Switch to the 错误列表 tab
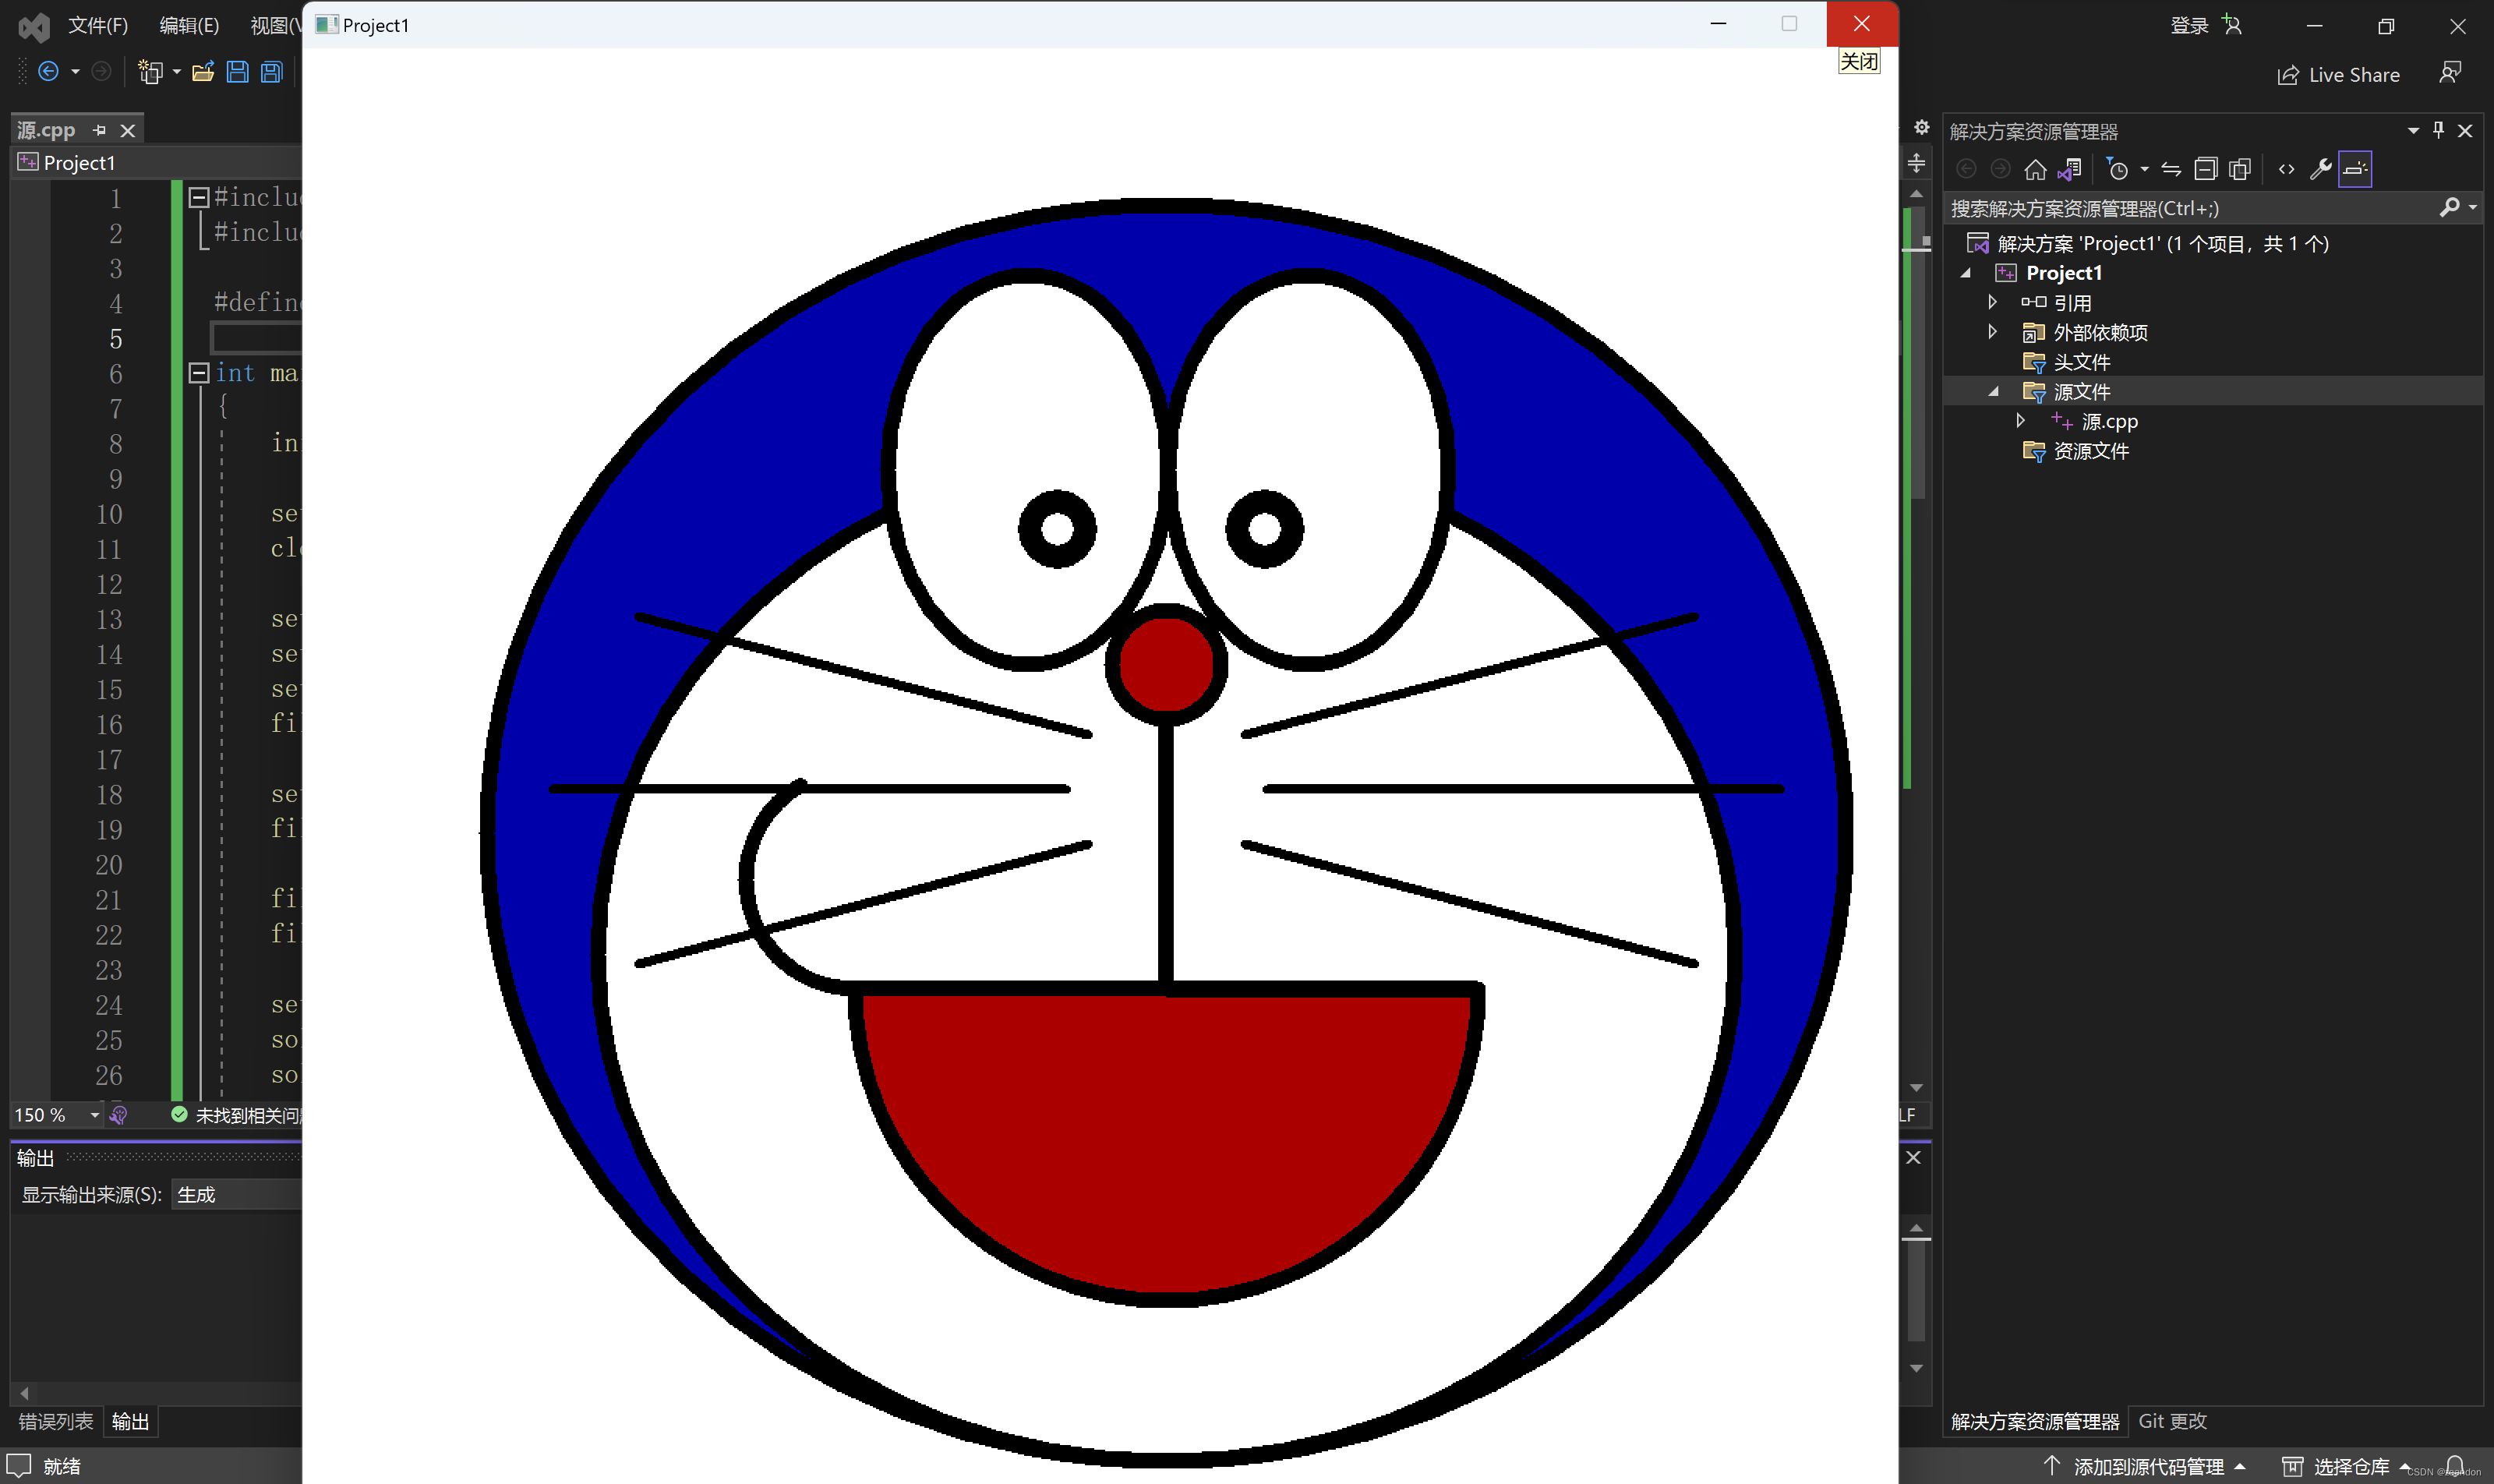This screenshot has height=1484, width=2494. point(56,1421)
